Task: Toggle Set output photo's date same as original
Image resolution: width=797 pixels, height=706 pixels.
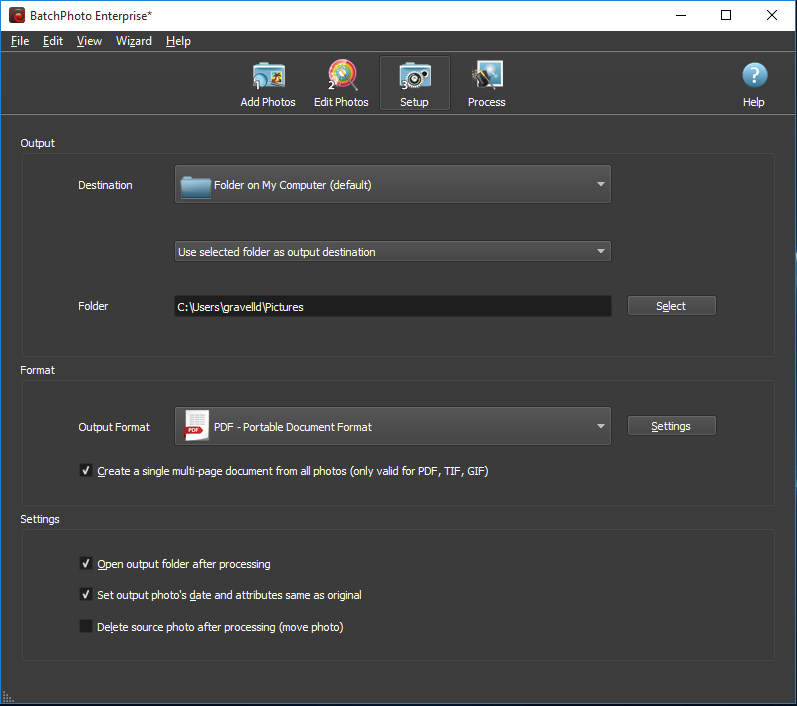Action: click(86, 594)
